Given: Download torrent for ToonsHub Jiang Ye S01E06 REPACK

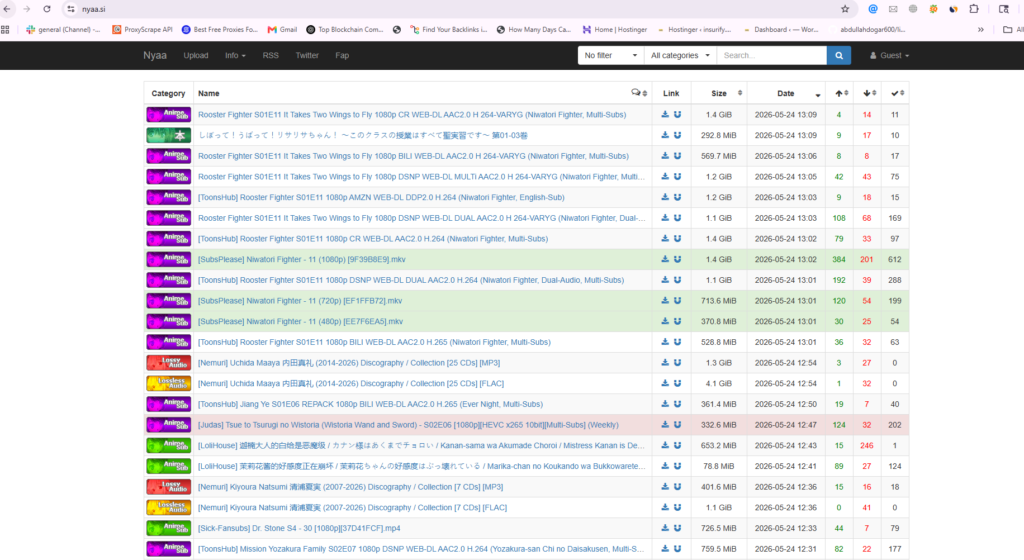Looking at the screenshot, I should click(665, 404).
